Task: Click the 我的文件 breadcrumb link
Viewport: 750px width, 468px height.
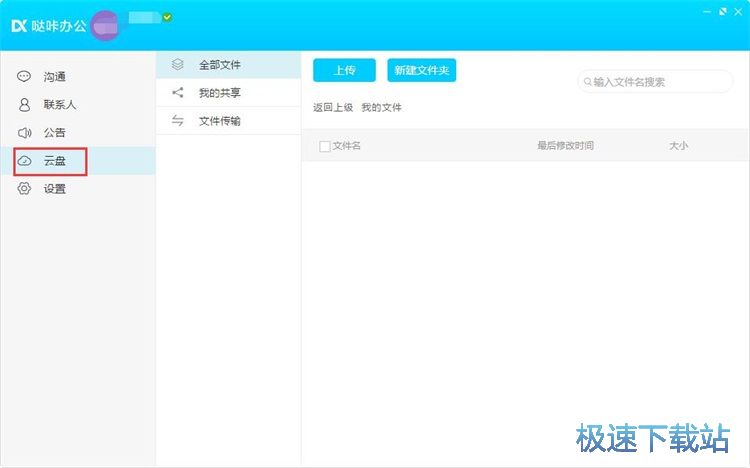Action: tap(381, 108)
